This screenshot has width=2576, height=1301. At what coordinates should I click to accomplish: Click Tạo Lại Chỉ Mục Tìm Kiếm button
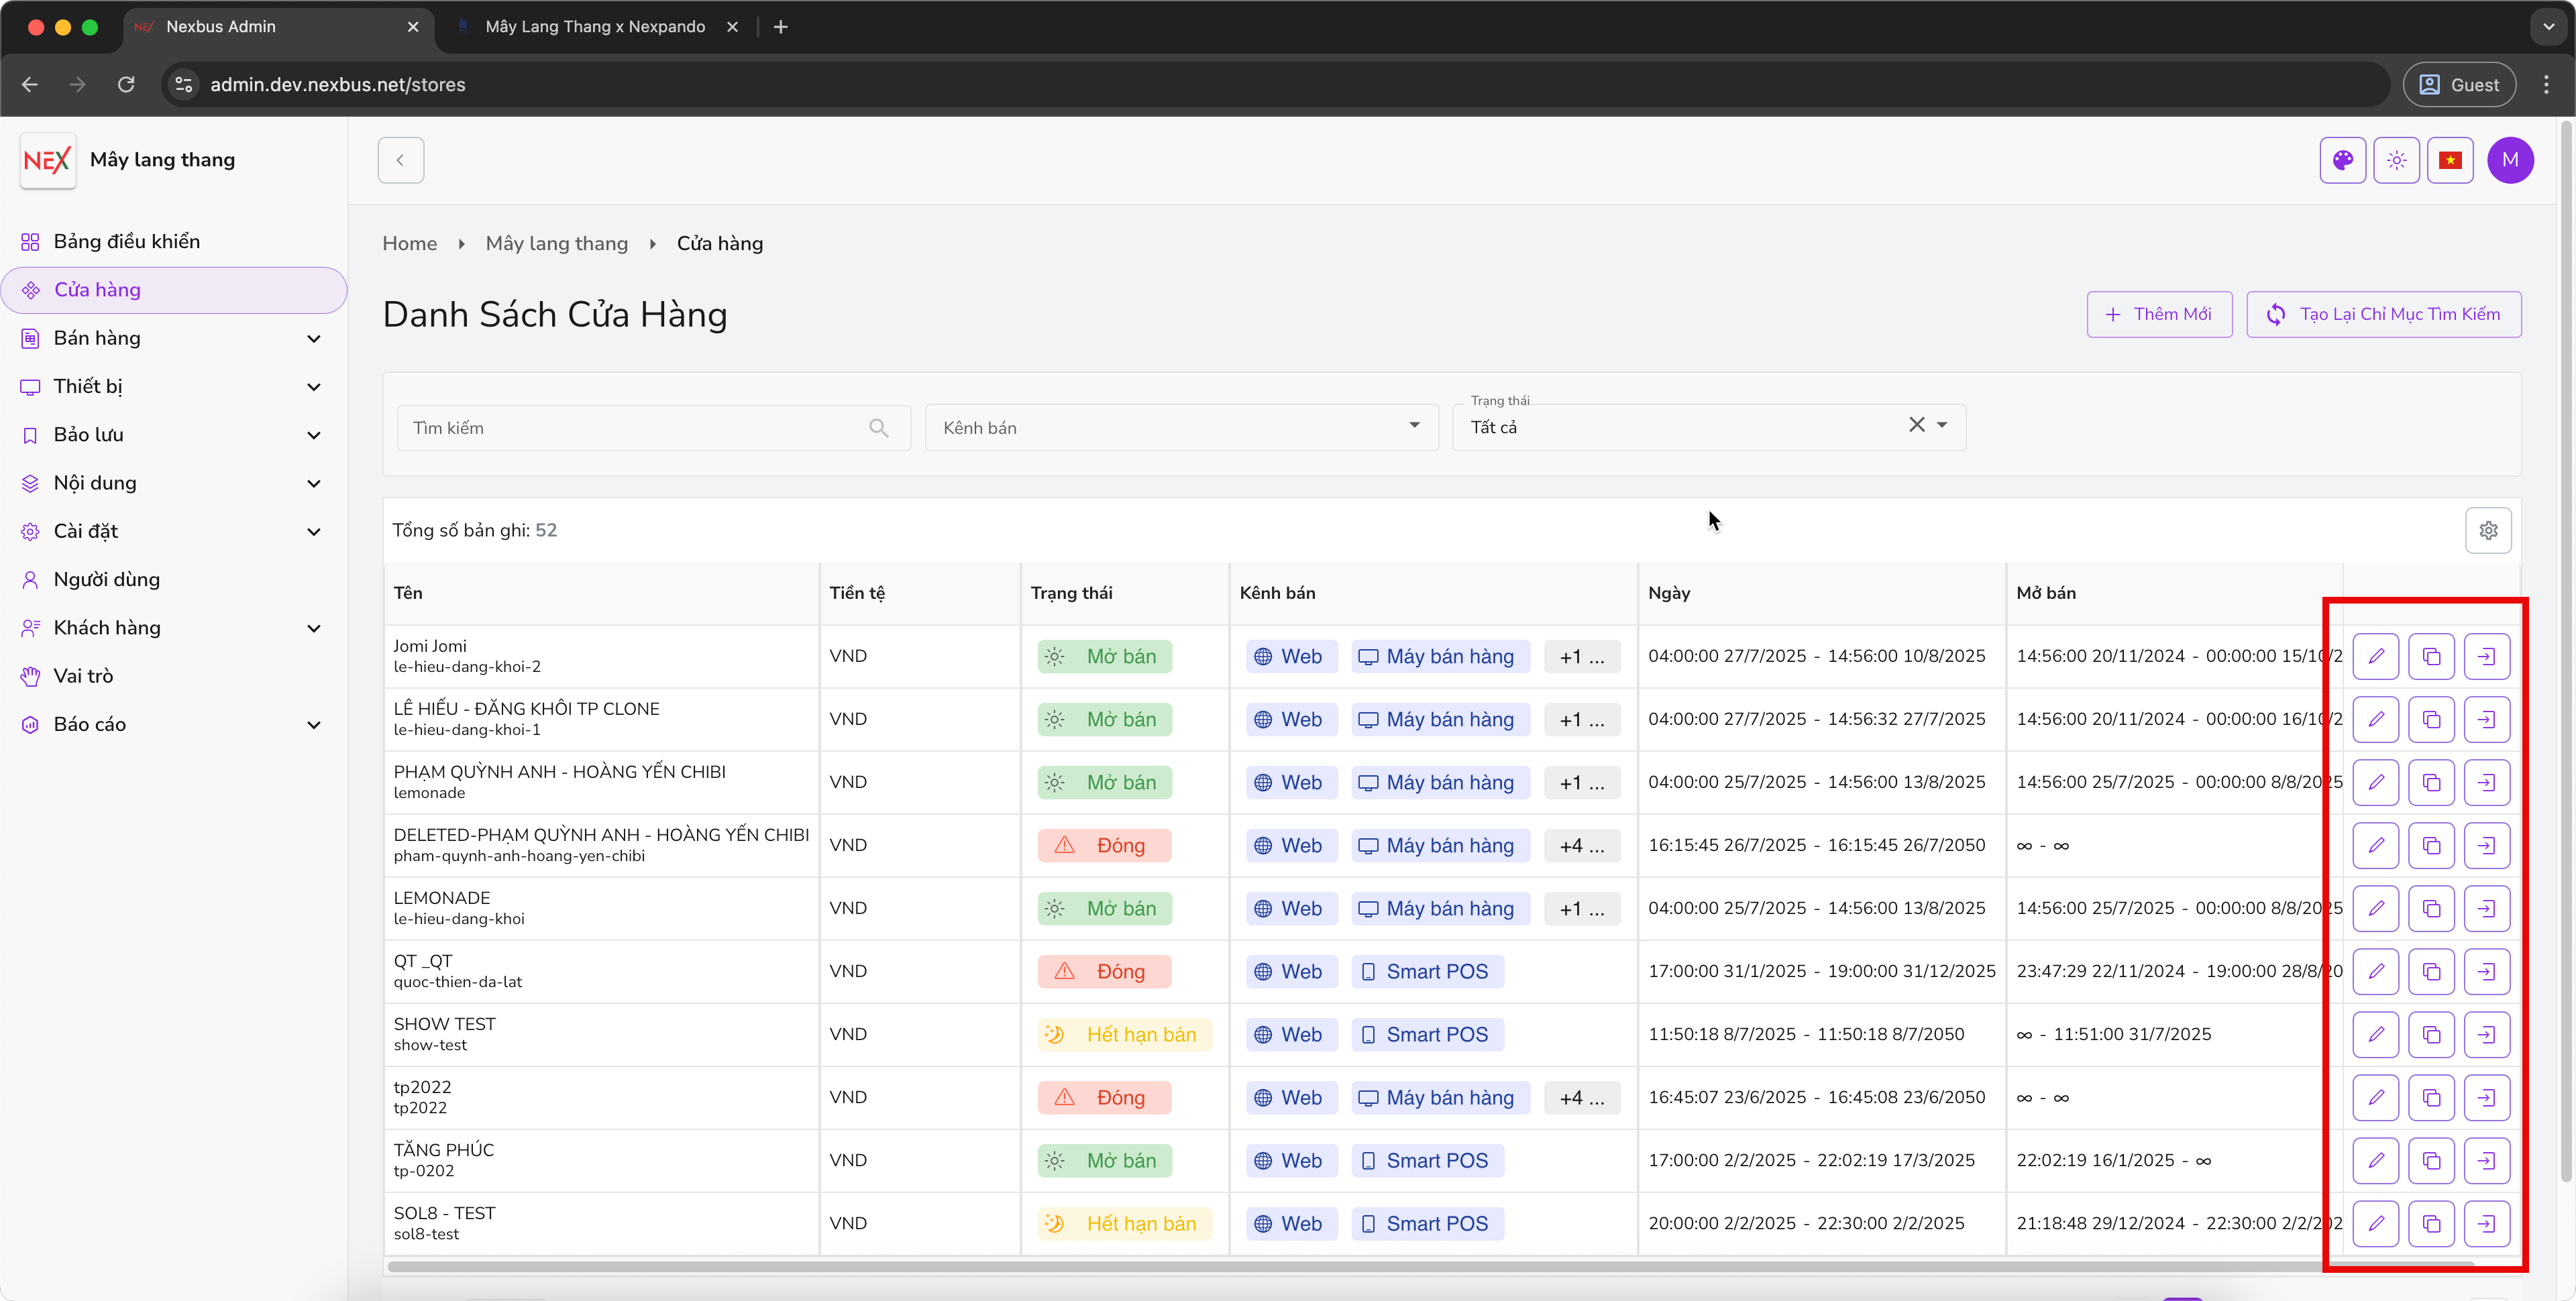[2383, 314]
